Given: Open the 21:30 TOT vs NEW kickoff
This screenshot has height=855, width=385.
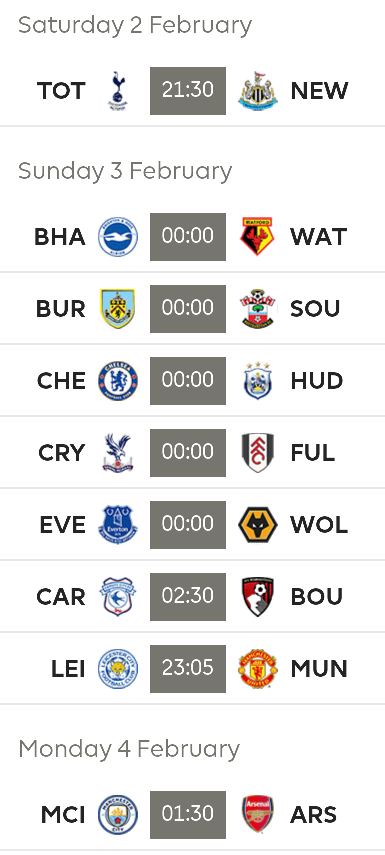Looking at the screenshot, I should (188, 91).
